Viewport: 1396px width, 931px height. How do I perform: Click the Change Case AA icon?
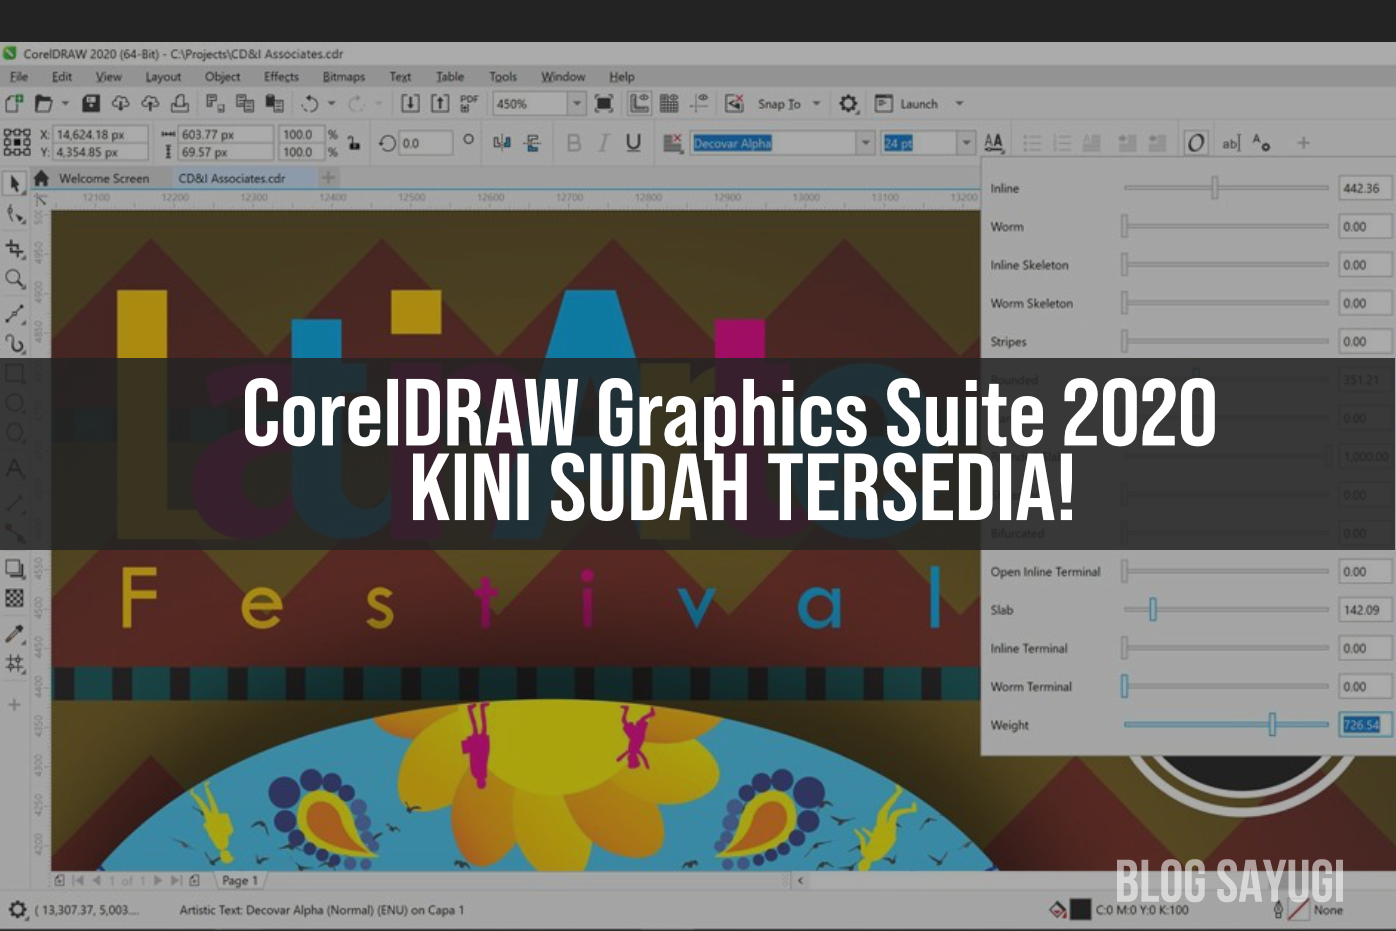click(x=993, y=143)
